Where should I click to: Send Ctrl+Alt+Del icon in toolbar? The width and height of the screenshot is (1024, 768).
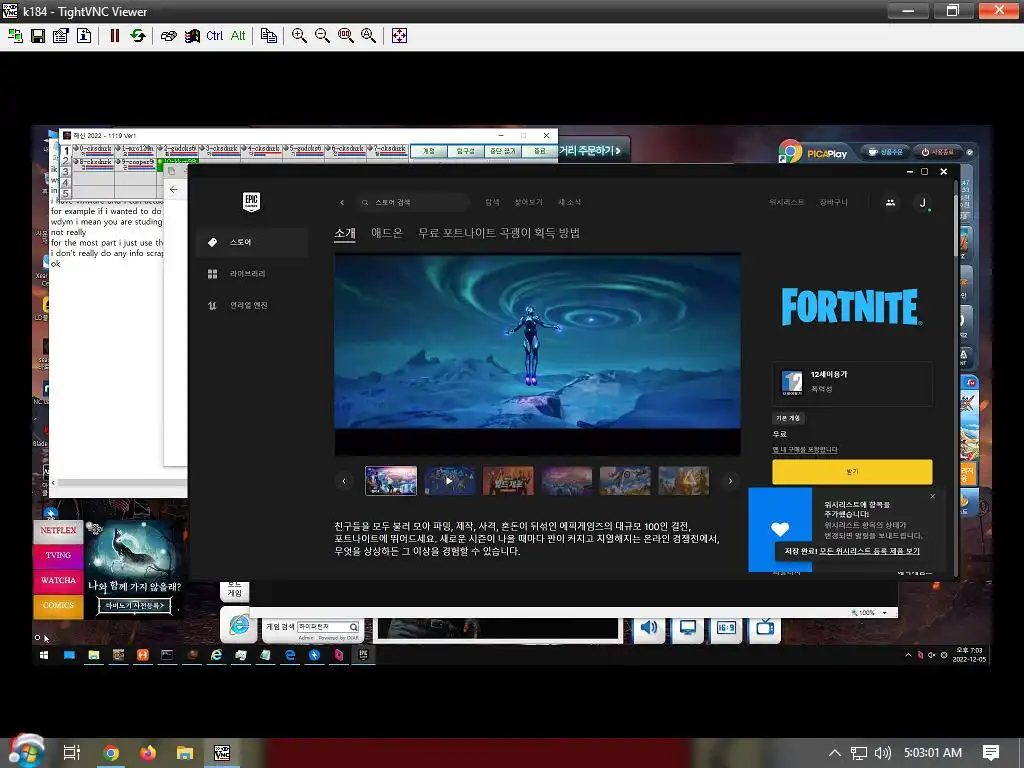point(168,36)
